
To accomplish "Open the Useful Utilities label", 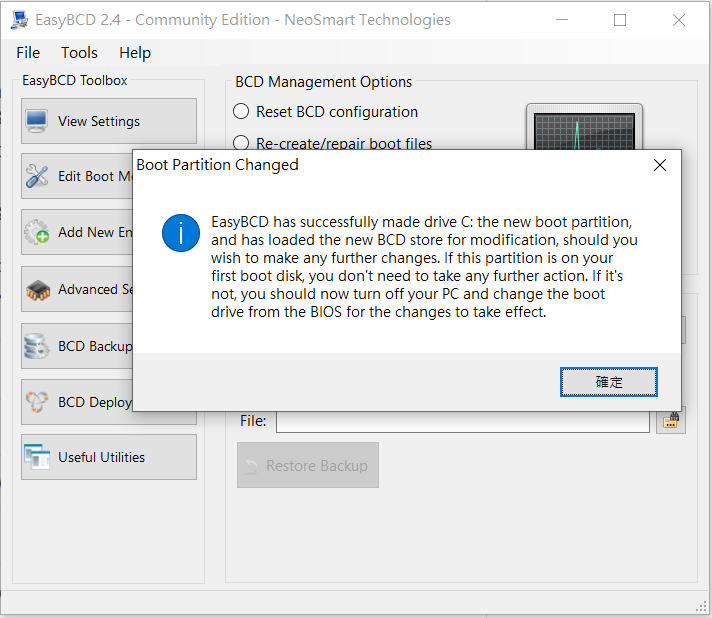I will tap(101, 457).
